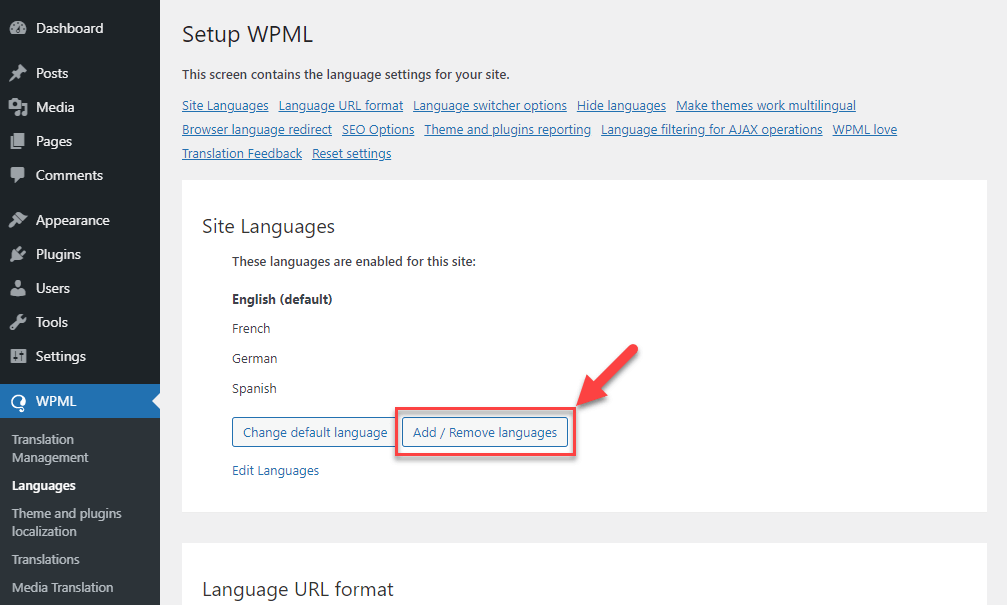Click the Setup WPML page title
This screenshot has height=605, width=1007.
(247, 35)
